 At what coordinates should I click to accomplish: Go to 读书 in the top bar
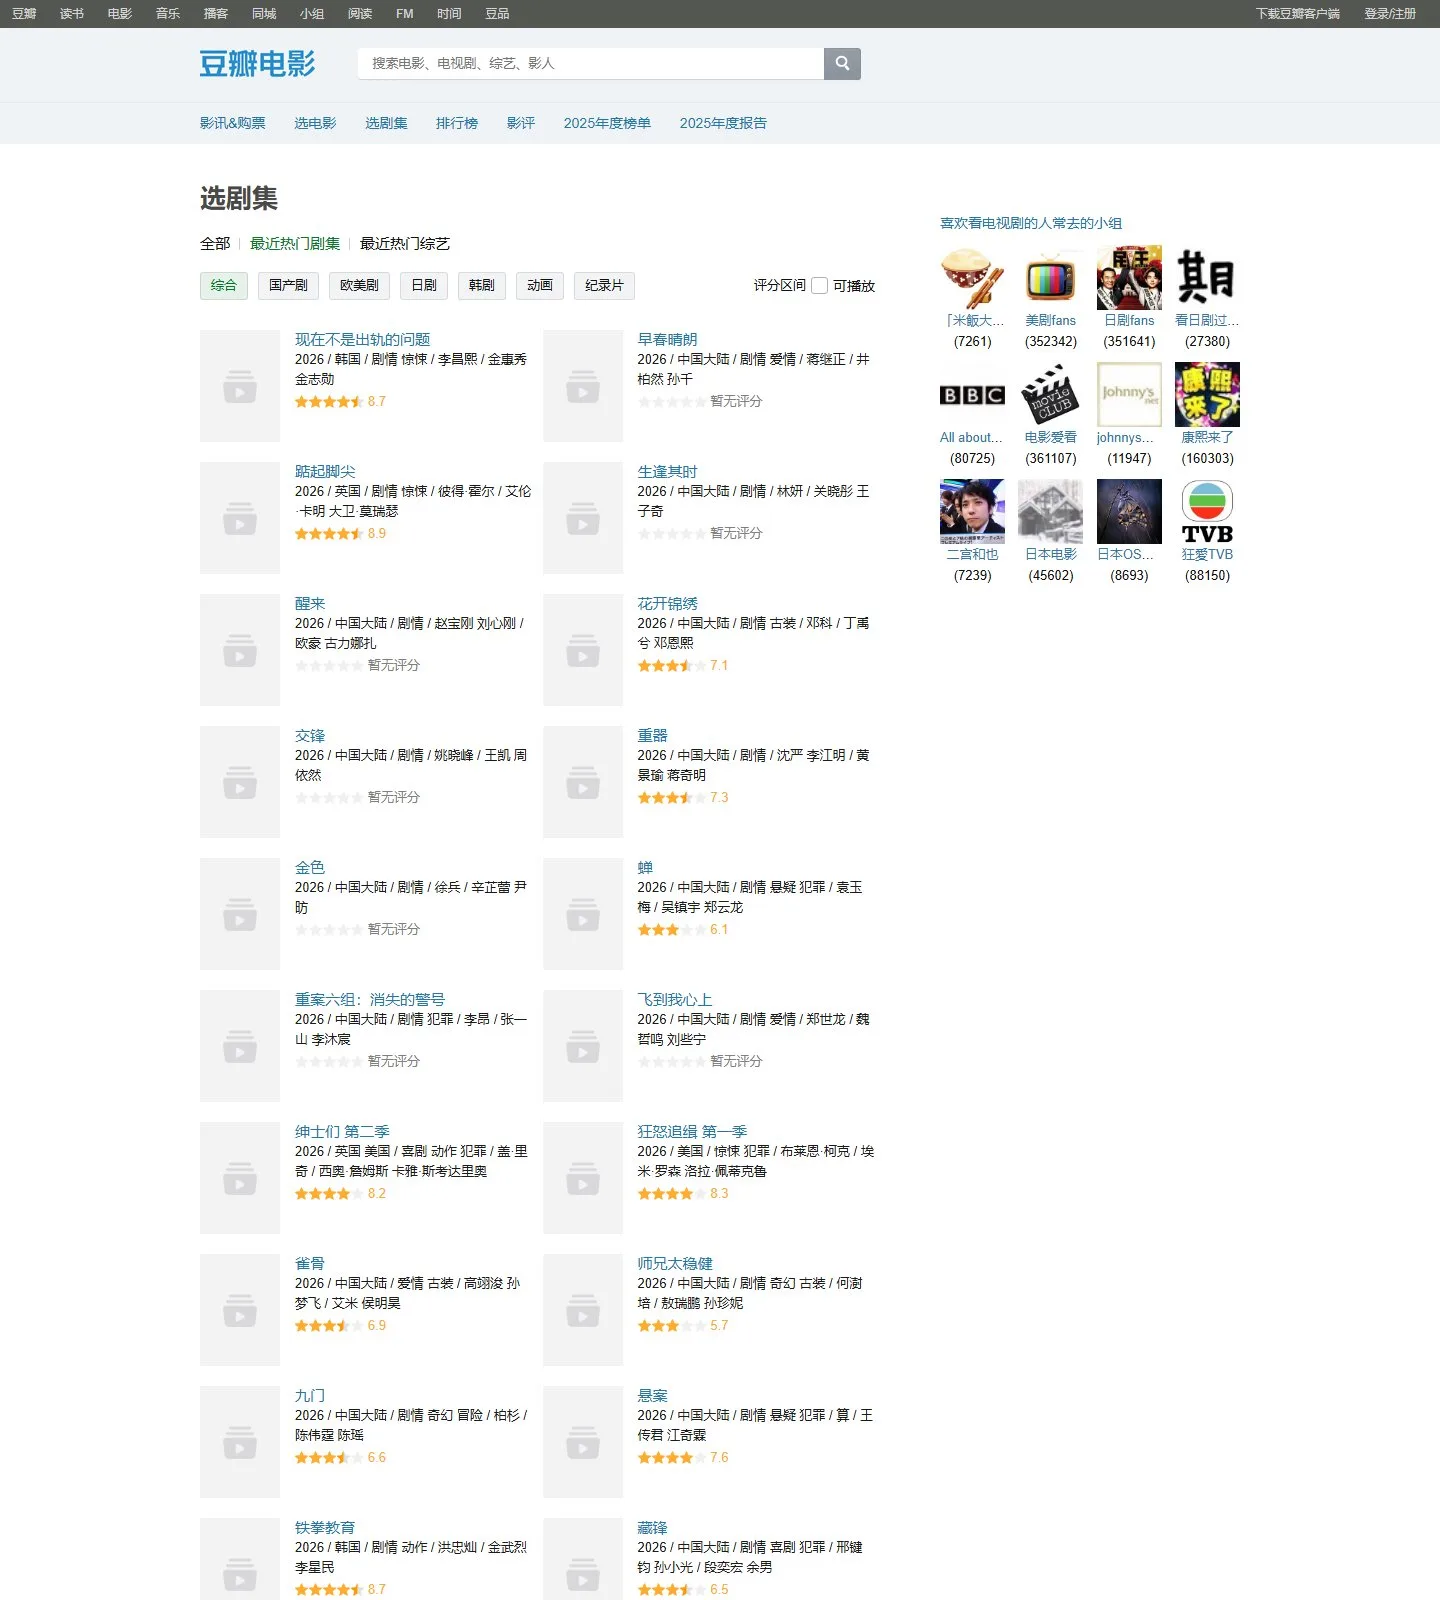[72, 14]
